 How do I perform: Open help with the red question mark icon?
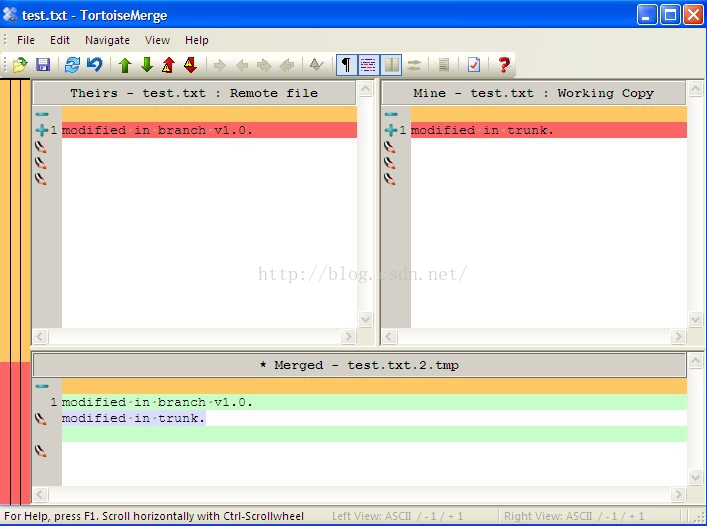[504, 65]
